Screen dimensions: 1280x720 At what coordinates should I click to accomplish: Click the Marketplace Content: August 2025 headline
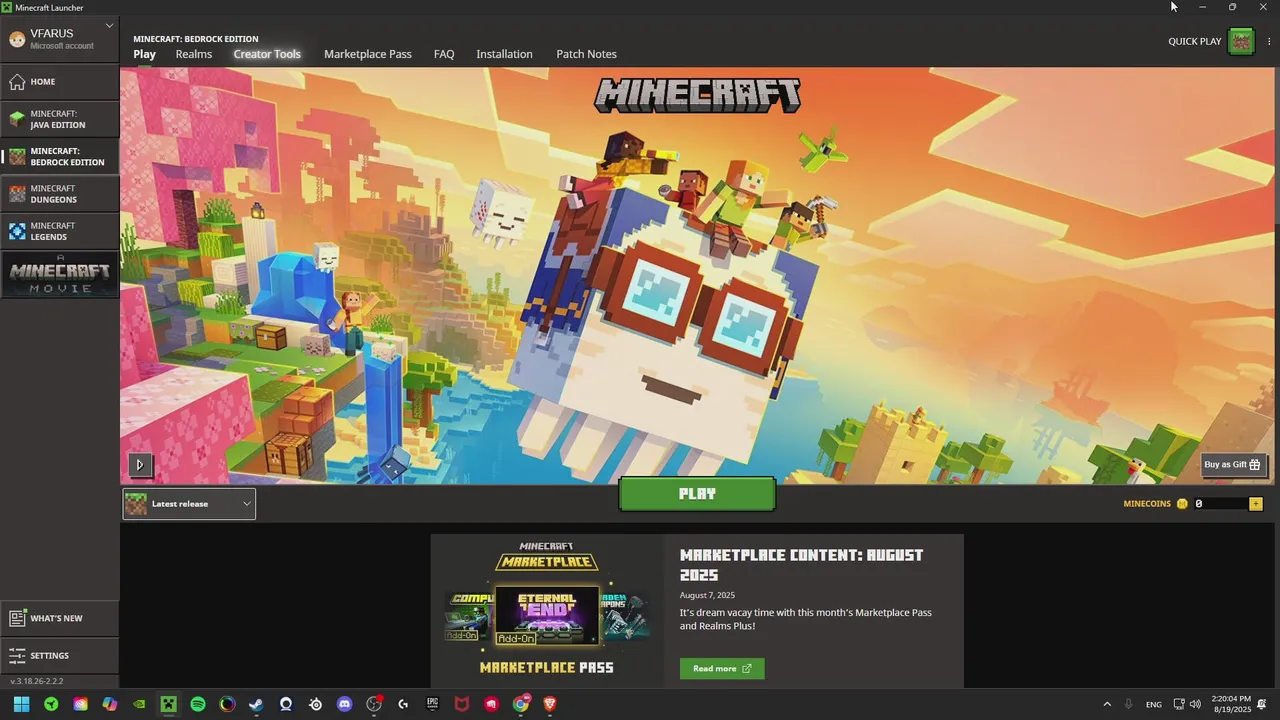(x=801, y=565)
